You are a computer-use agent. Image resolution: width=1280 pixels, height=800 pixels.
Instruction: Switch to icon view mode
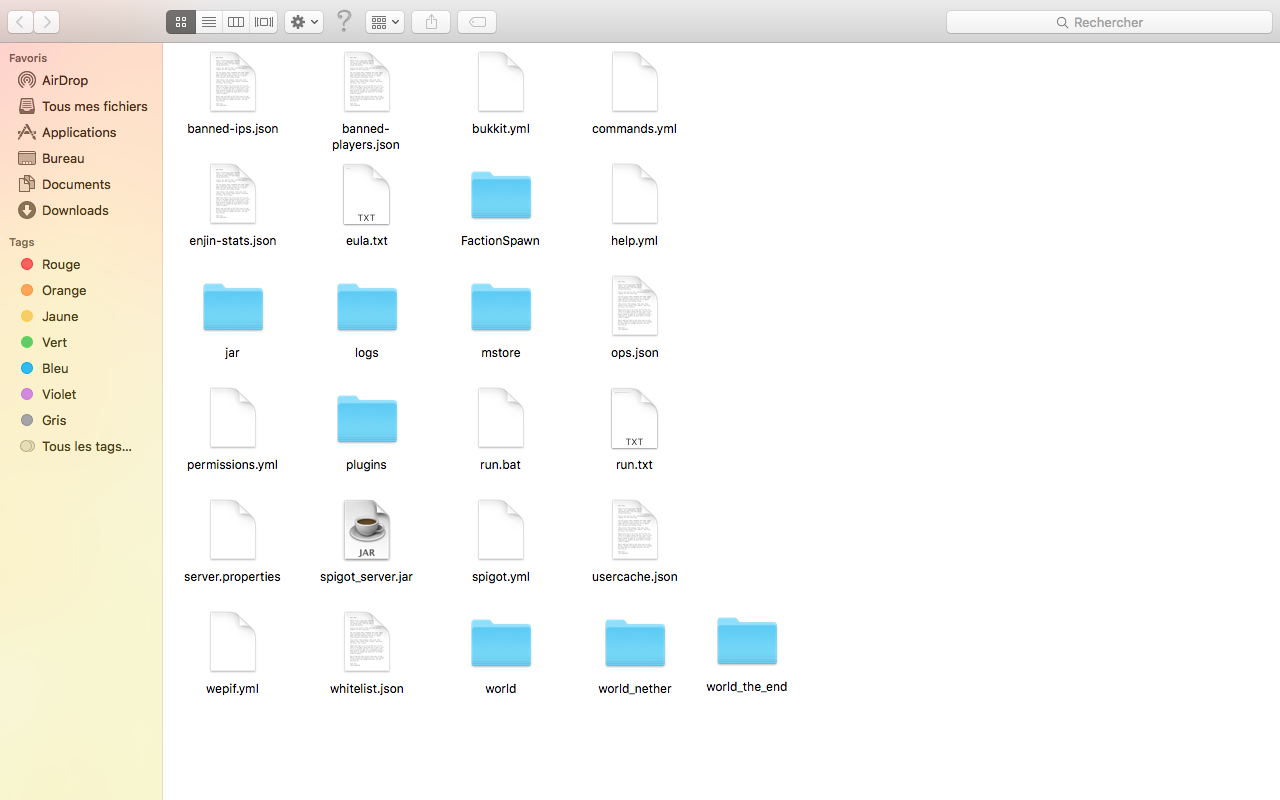click(181, 22)
